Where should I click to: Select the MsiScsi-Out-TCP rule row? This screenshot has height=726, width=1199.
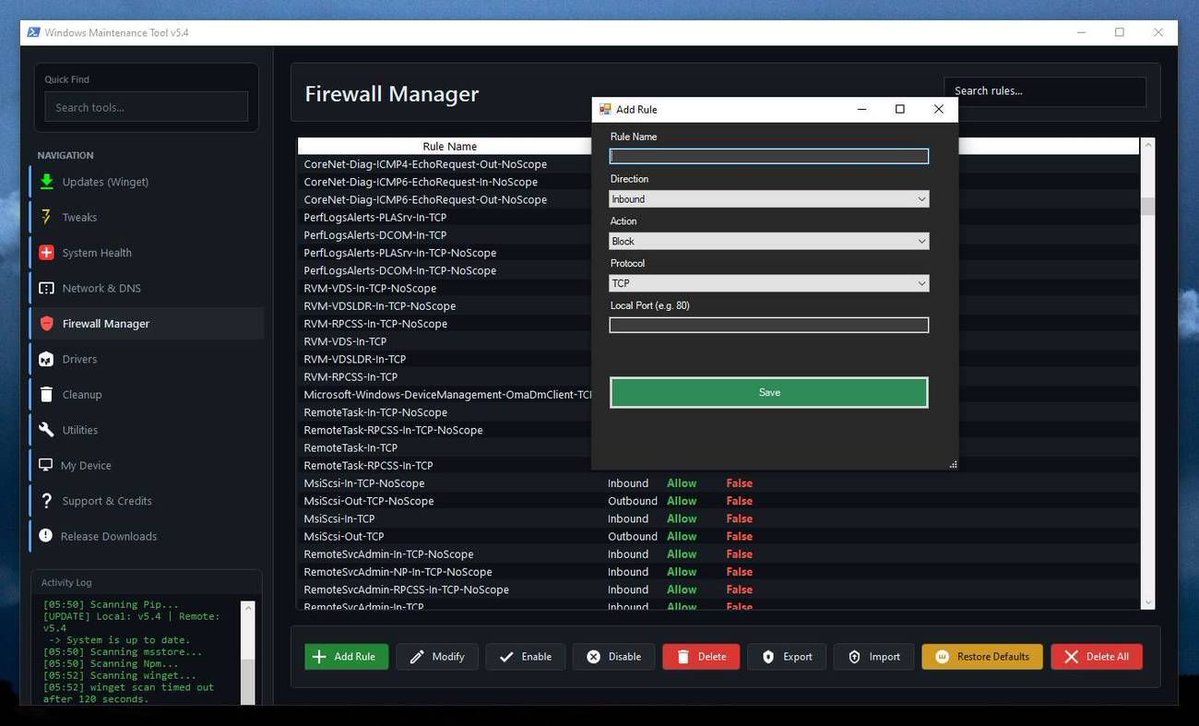point(719,536)
